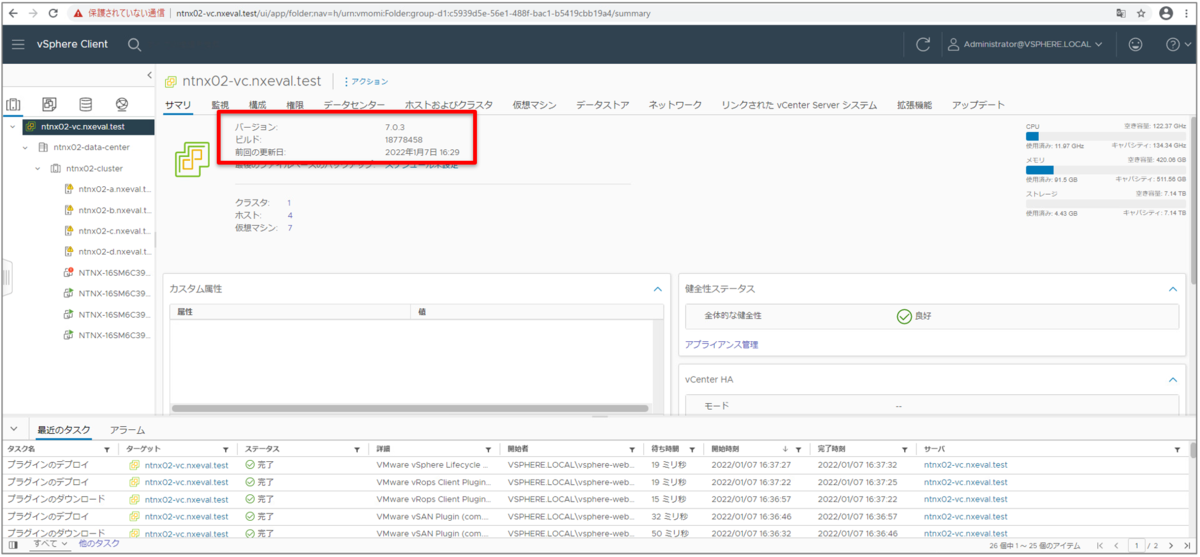Collapse the vCenter HA panel
The image size is (1200, 557).
tap(1173, 380)
